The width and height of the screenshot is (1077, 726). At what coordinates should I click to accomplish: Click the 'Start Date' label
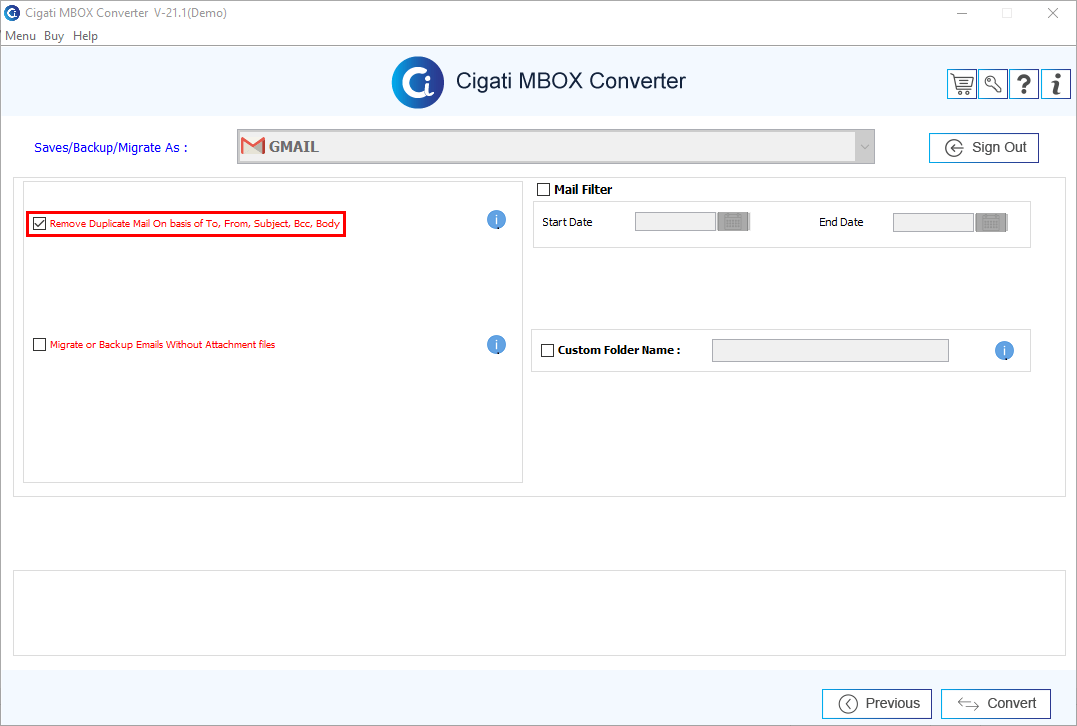click(567, 222)
